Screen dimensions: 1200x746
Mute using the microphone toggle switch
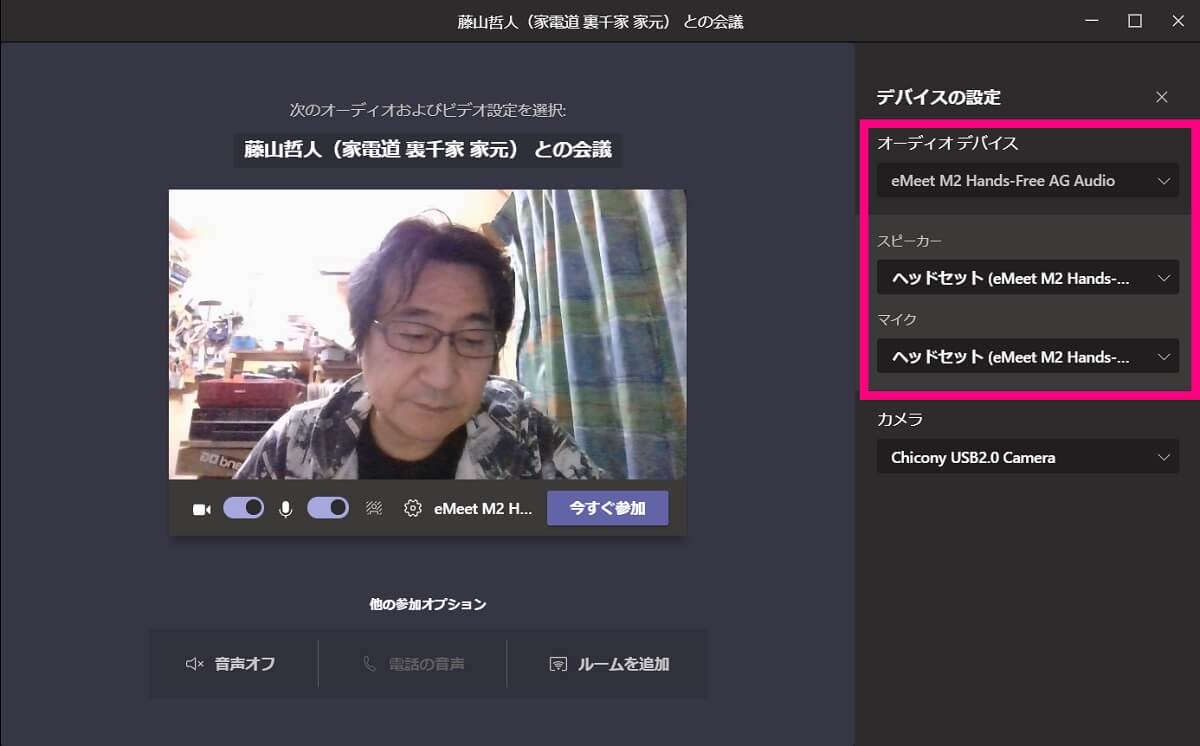coord(327,508)
